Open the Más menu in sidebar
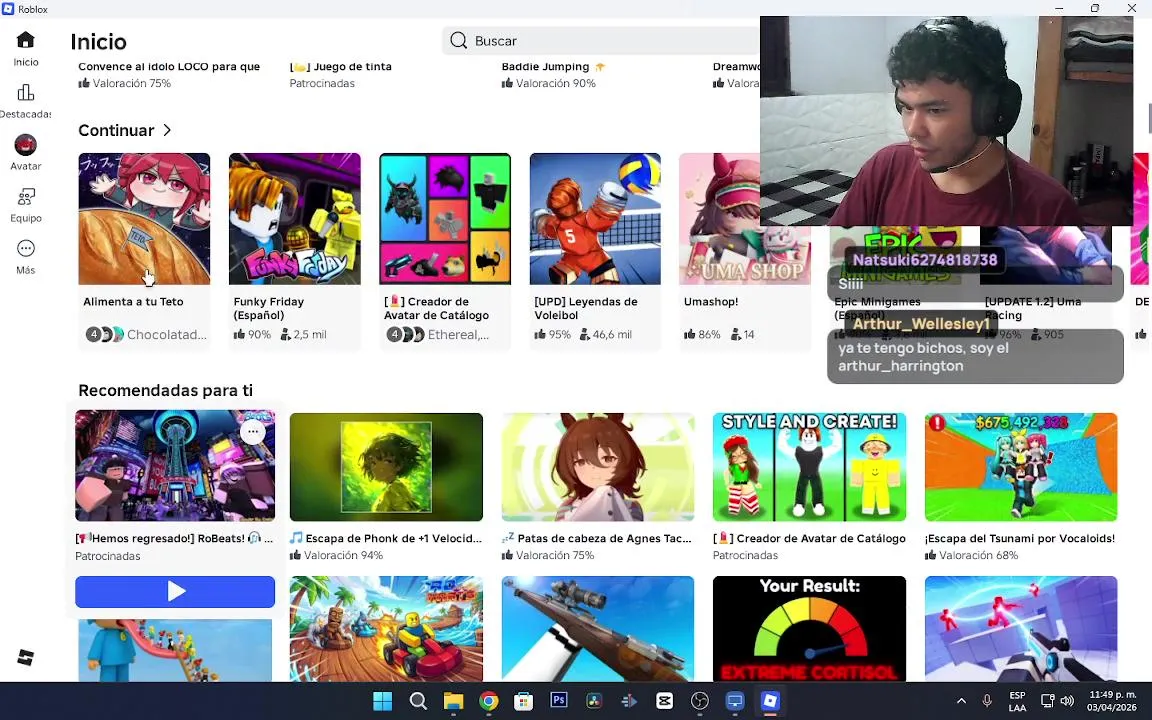Screen dimensions: 1152x720 click(x=26, y=257)
